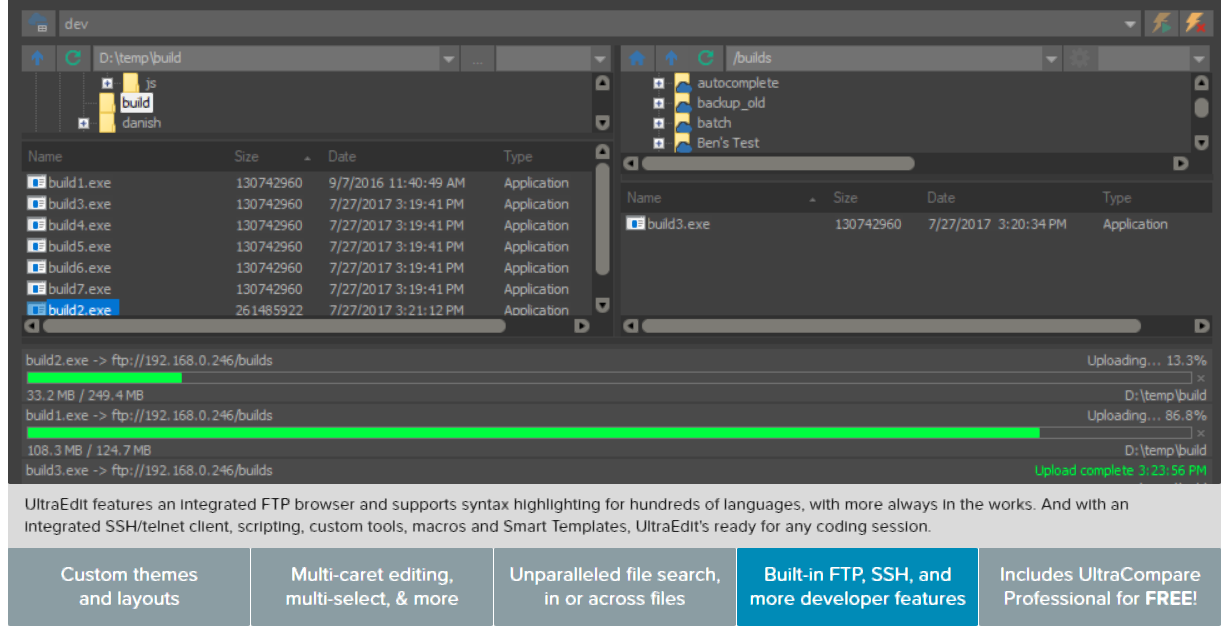
Task: Expand the Ben's Test remote folder
Action: 658,144
